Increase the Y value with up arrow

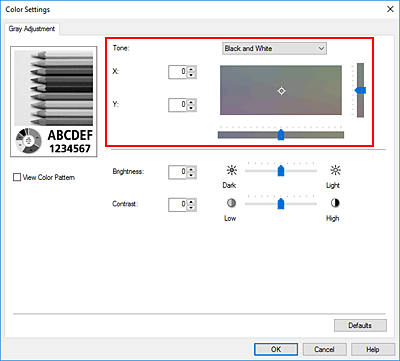191,102
